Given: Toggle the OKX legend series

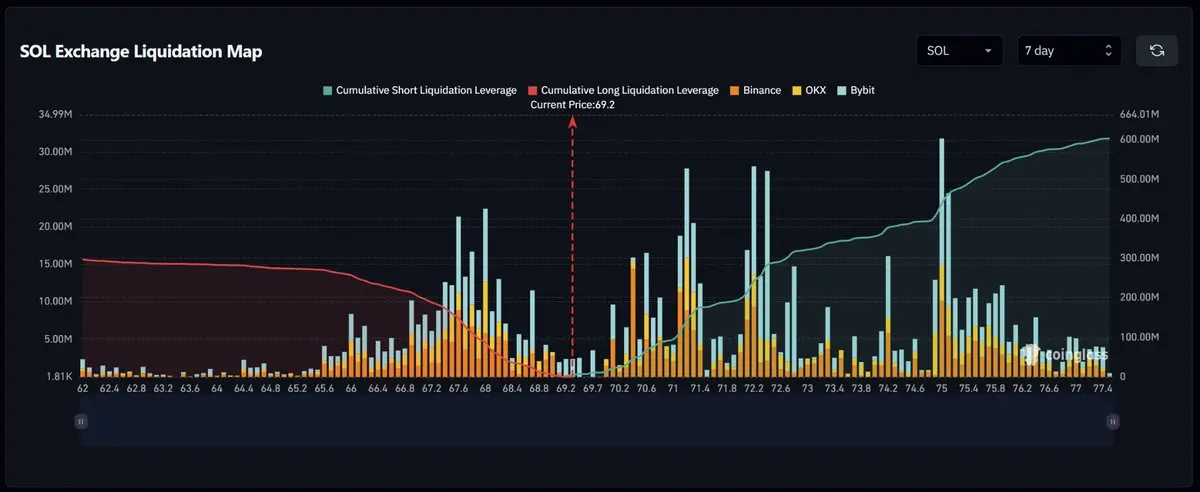Looking at the screenshot, I should [x=810, y=90].
